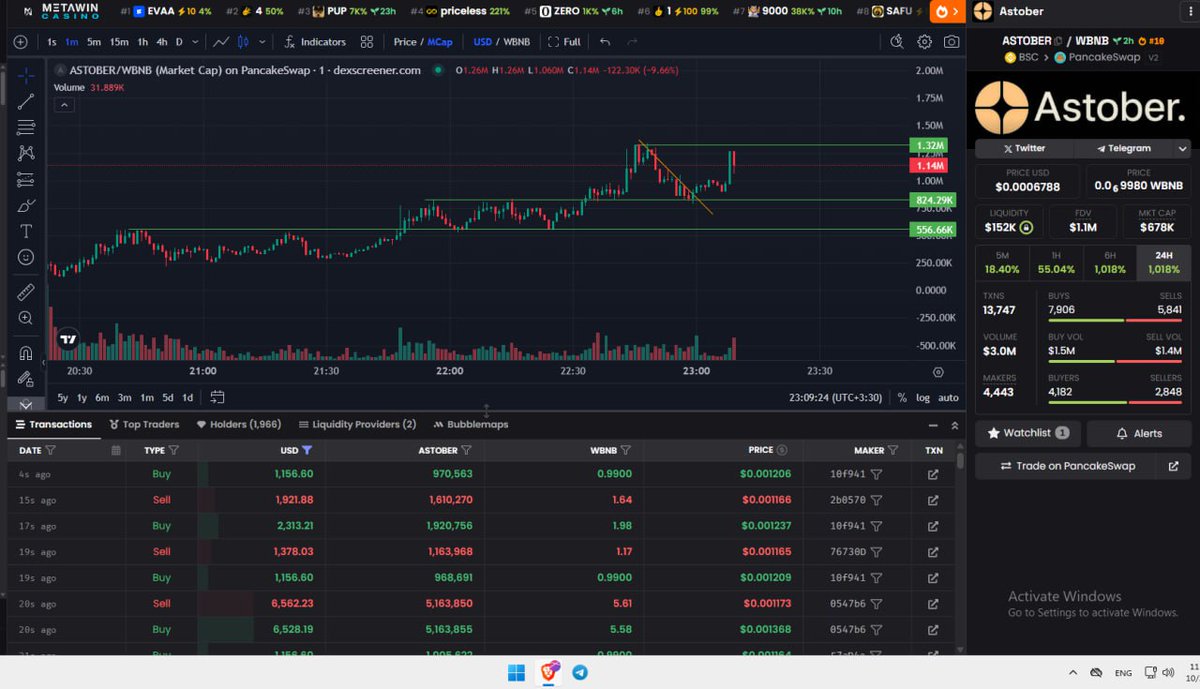Open the Fibonacci retracement tool
1200x689 pixels.
pyautogui.click(x=26, y=127)
